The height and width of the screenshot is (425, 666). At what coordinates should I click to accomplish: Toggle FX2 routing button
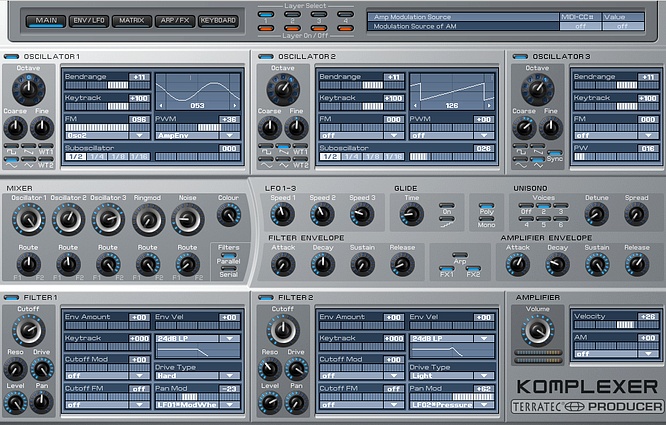pyautogui.click(x=473, y=268)
